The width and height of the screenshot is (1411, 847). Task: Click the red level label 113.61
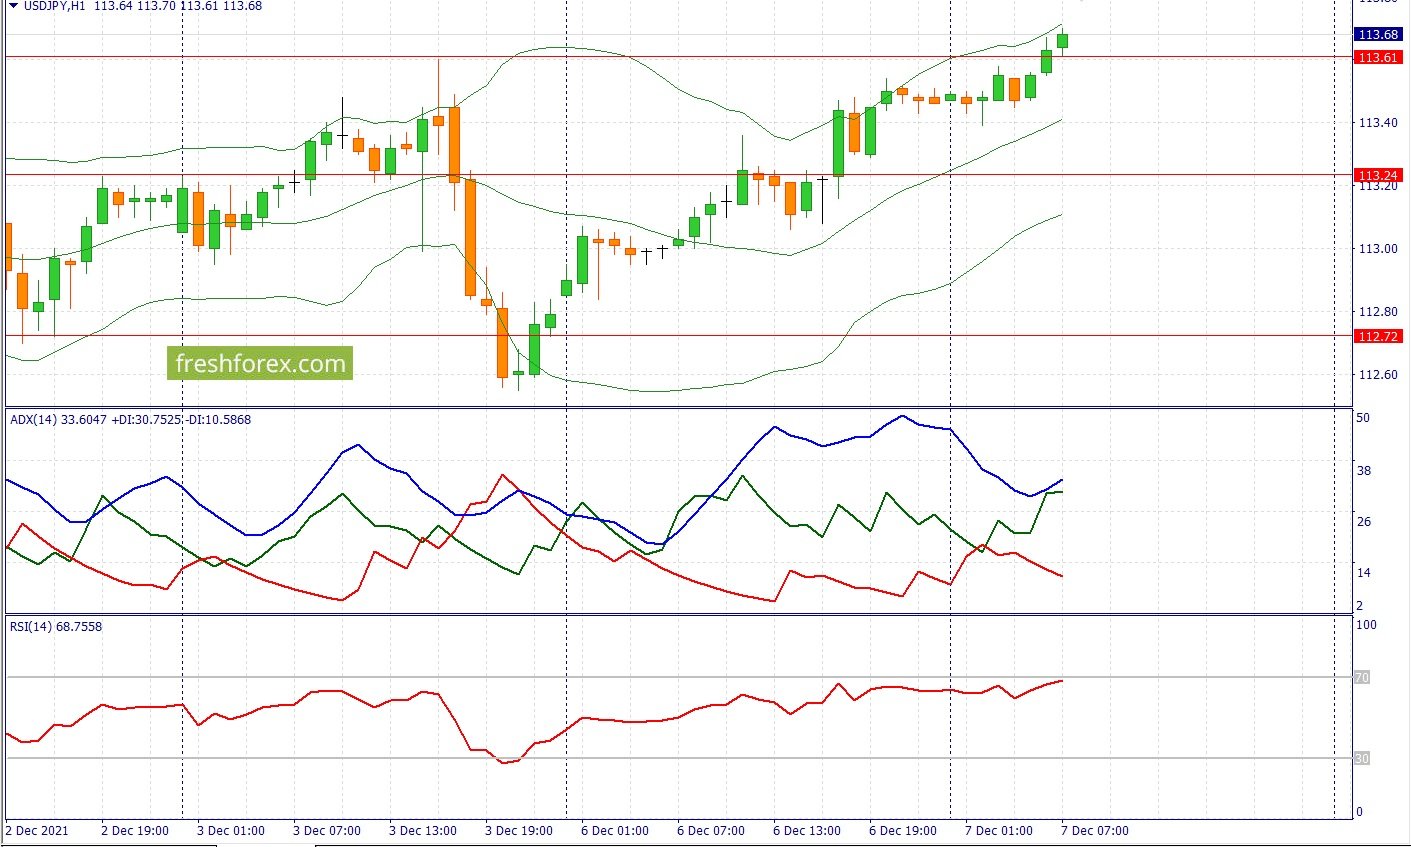pyautogui.click(x=1378, y=58)
